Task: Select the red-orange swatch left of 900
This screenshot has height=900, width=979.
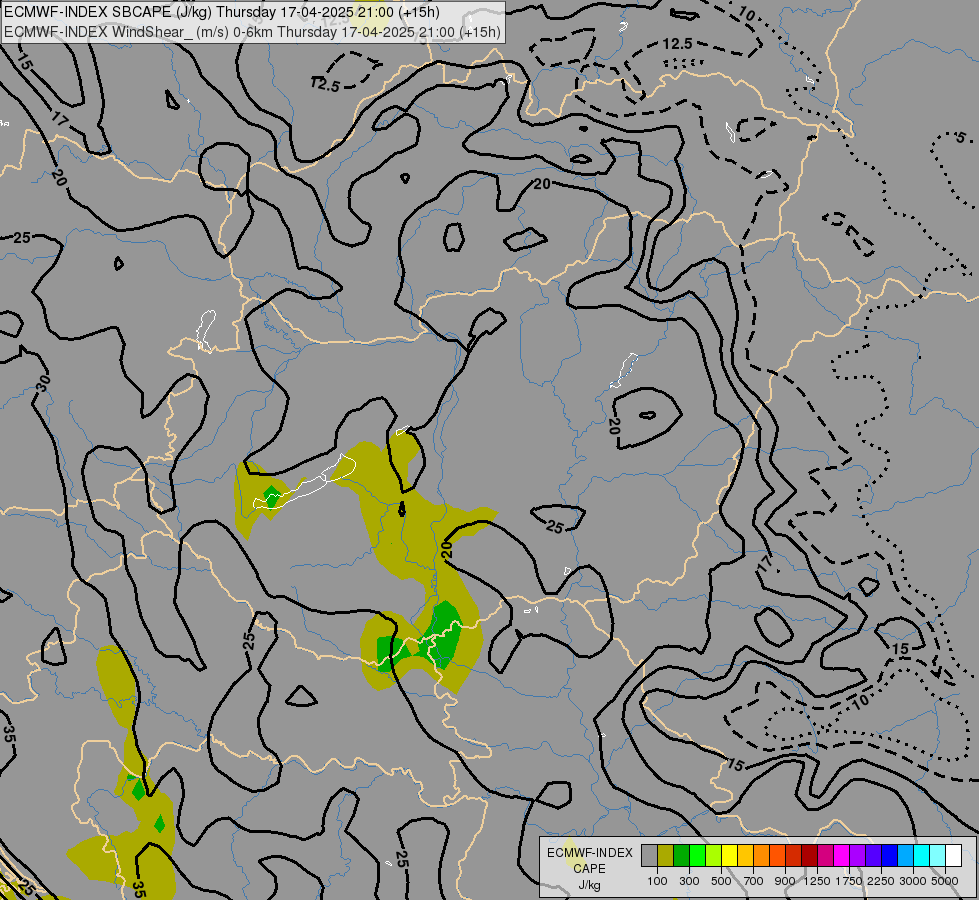Action: pos(778,855)
